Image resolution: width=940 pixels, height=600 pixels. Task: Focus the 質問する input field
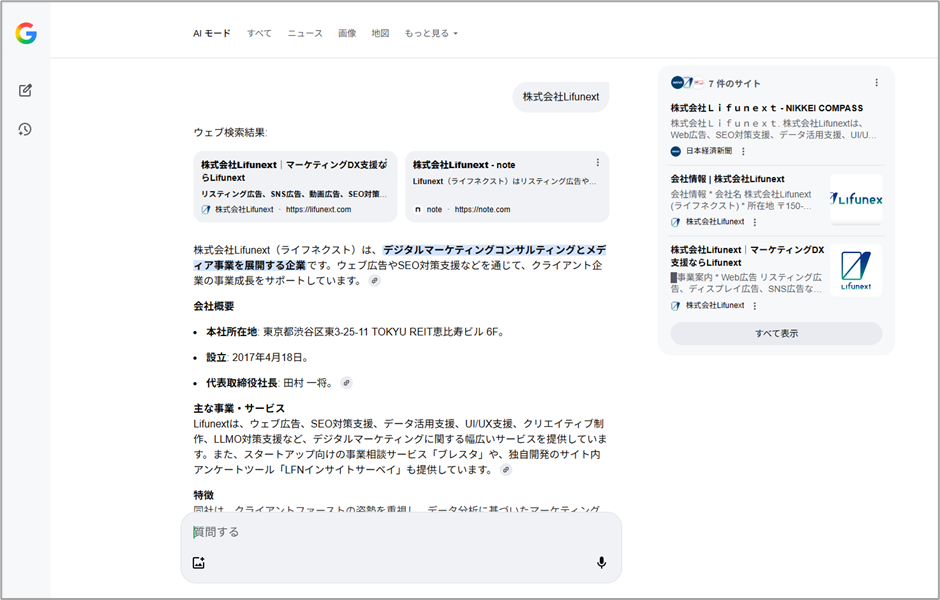400,532
